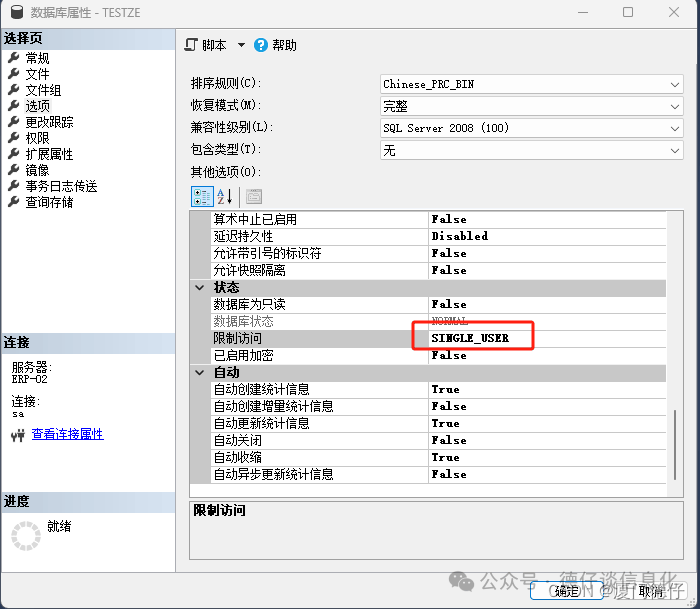This screenshot has width=700, height=609.
Task: Click the wrench icon beside 更改跟踪
Action: click(14, 121)
